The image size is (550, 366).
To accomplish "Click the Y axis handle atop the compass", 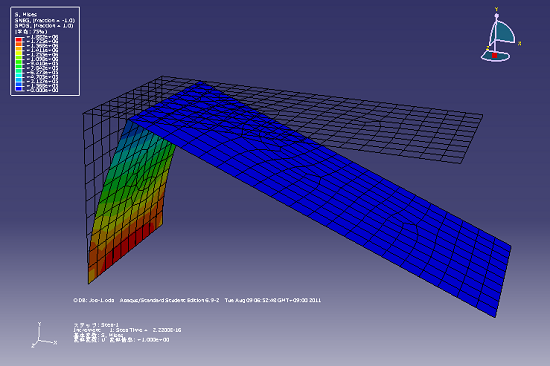I will [496, 15].
